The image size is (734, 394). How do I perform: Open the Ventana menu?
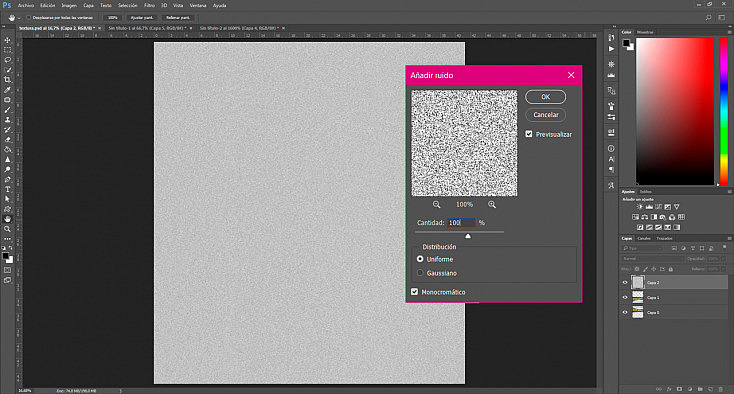(x=198, y=6)
